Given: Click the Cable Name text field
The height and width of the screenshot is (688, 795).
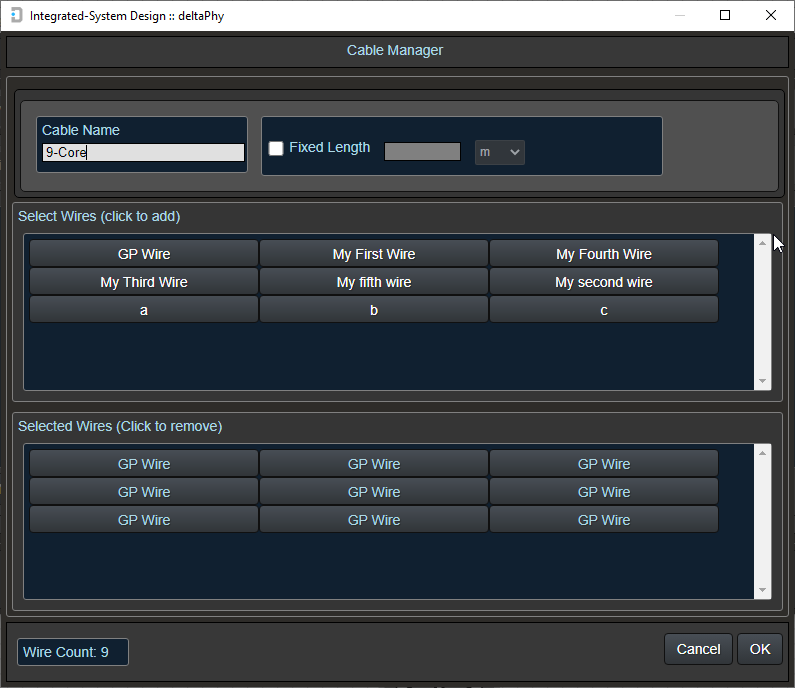Looking at the screenshot, I should pyautogui.click(x=143, y=153).
